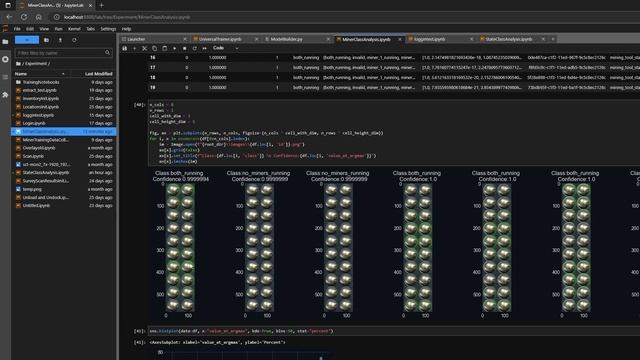Image resolution: width=640 pixels, height=360 pixels.
Task: Click first both_running confidence 0.9999994 image
Action: [x=180, y=247]
